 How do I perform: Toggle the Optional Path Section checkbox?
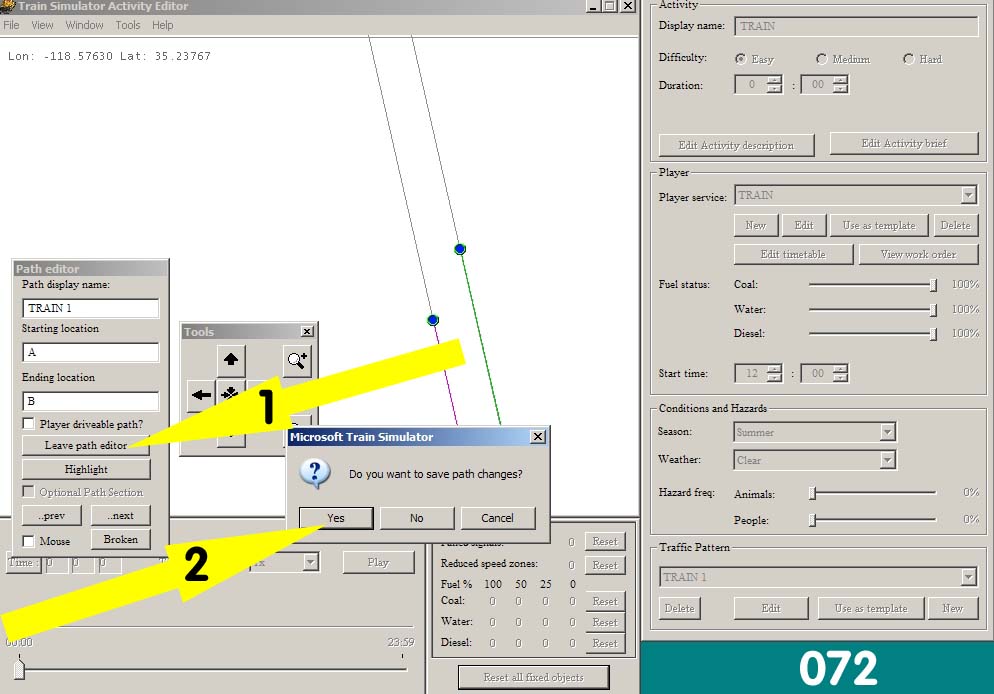coord(29,492)
